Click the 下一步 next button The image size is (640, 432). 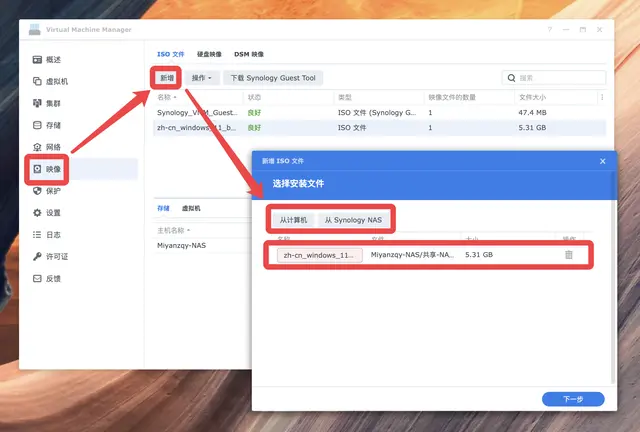pos(573,399)
